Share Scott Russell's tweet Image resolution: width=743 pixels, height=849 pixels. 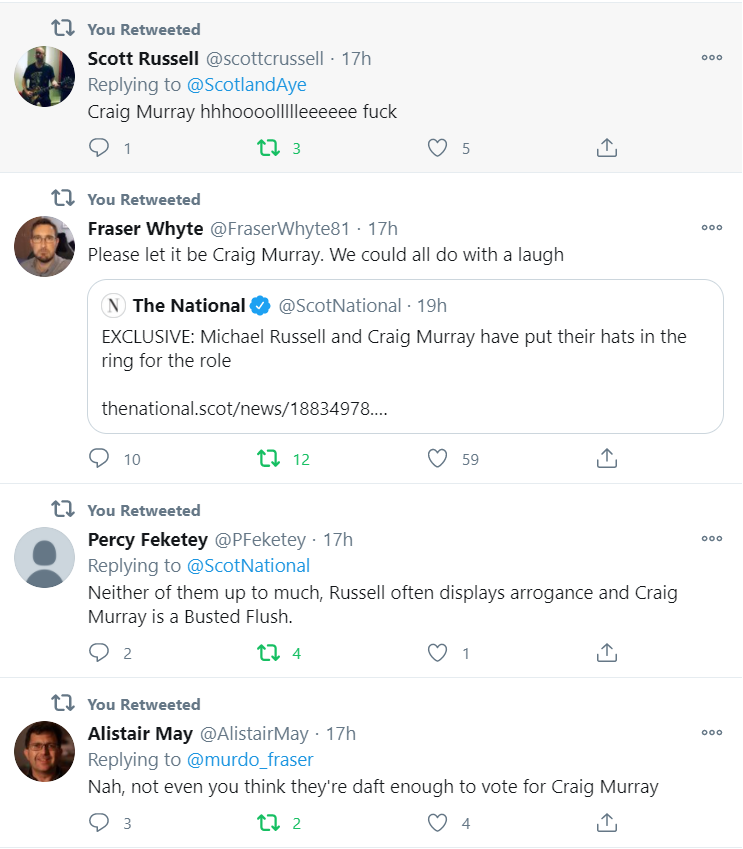[606, 148]
